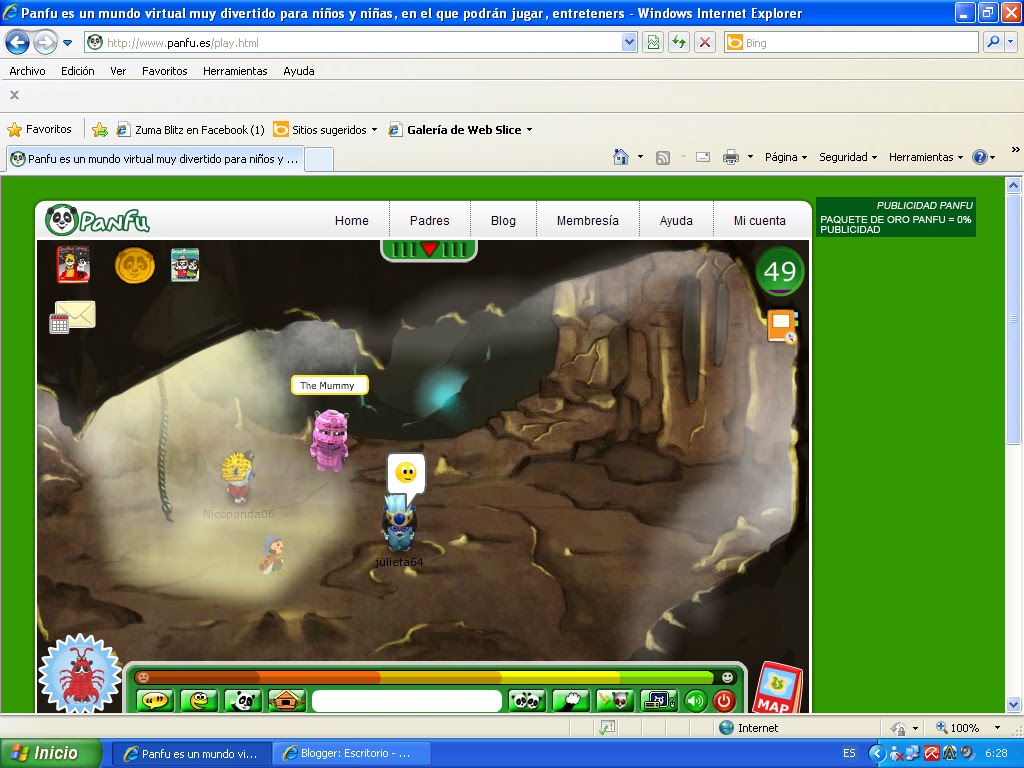Open the two pandas friends list button
The image size is (1024, 768).
click(526, 701)
